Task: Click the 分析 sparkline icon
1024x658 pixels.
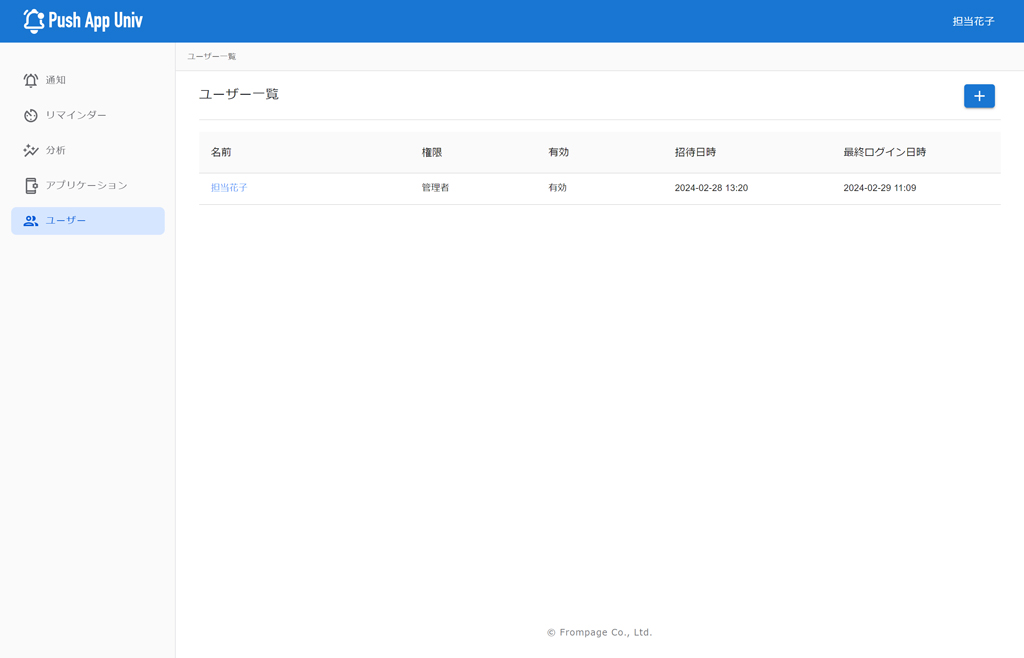Action: 31,151
